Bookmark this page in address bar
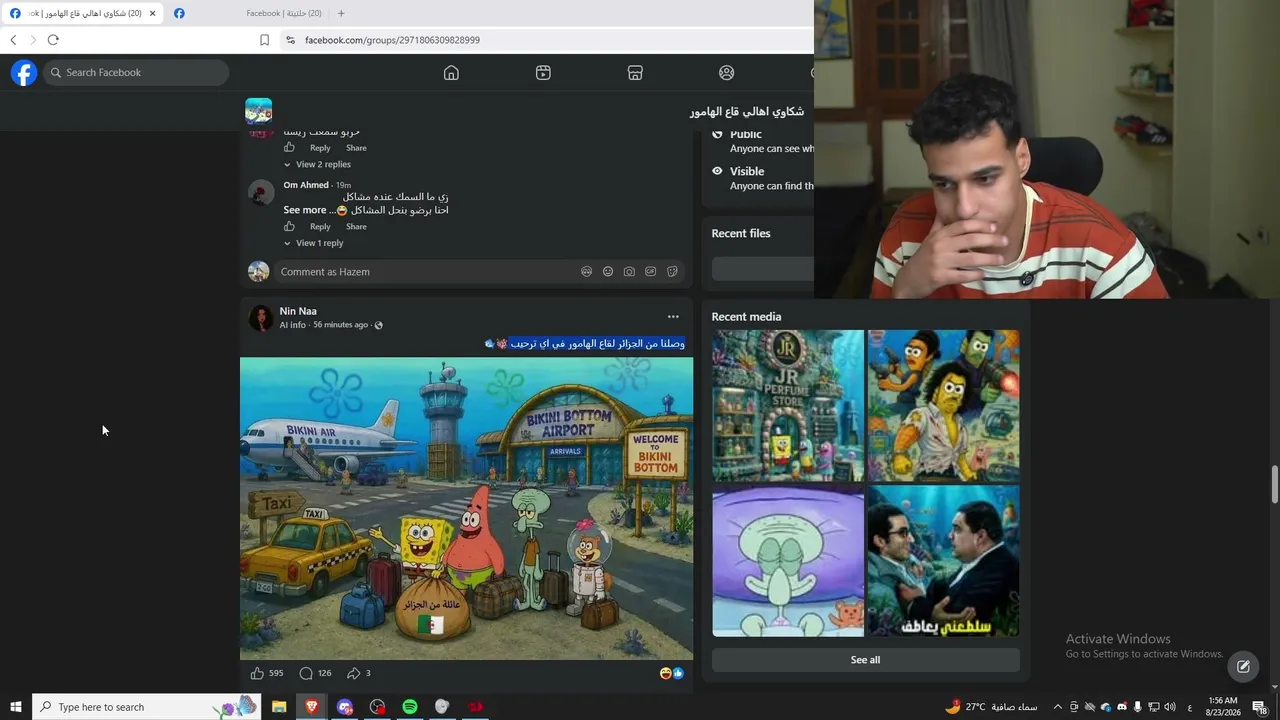This screenshot has height=720, width=1280. point(264,40)
